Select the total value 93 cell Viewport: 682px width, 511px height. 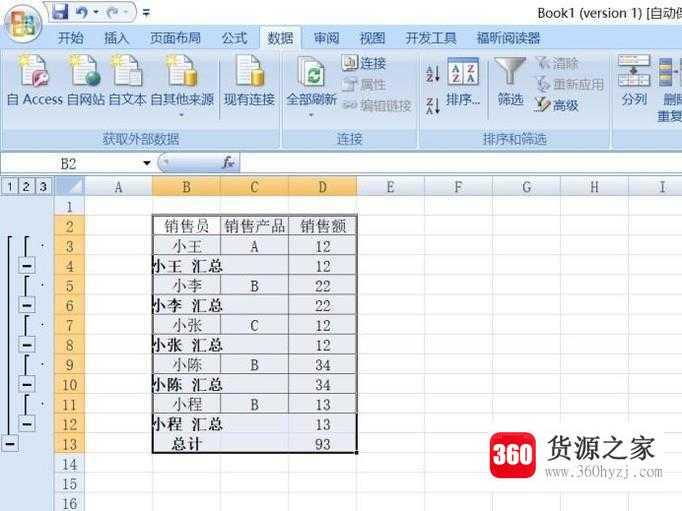322,444
